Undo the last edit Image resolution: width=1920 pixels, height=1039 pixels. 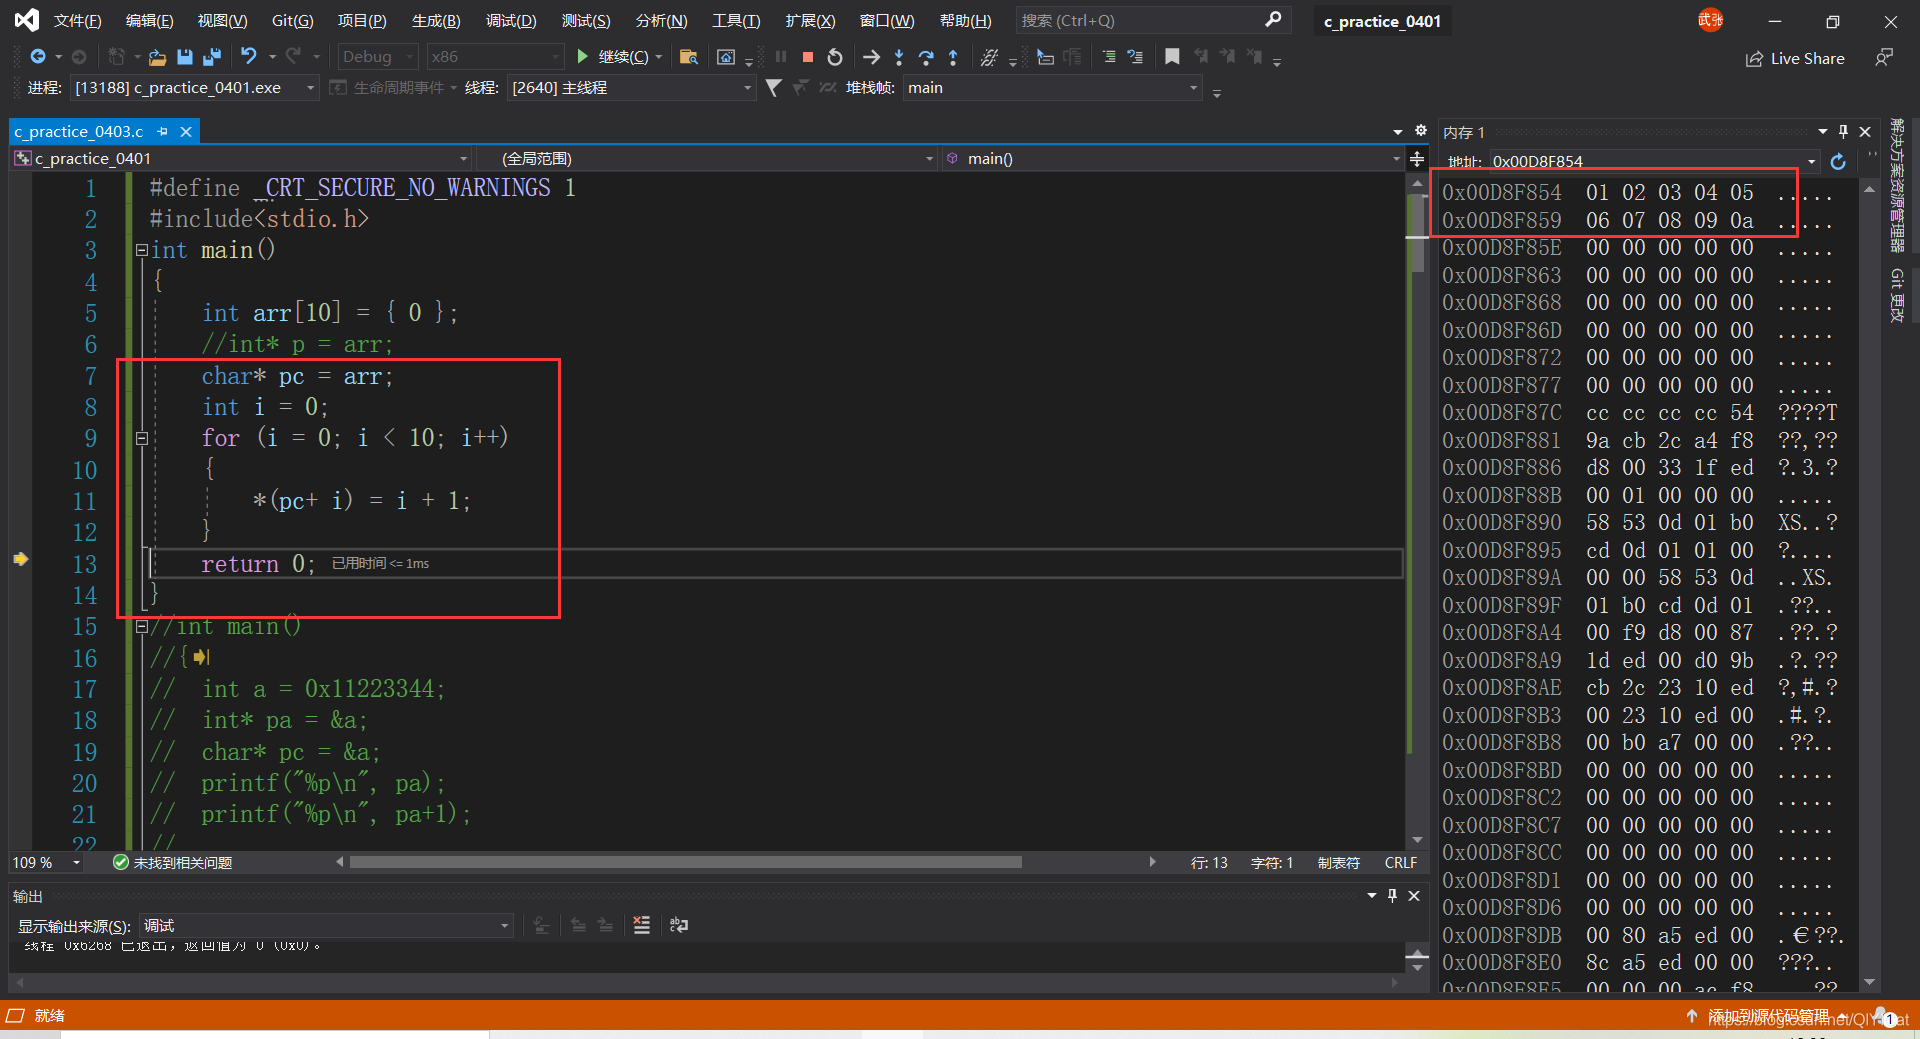point(249,57)
